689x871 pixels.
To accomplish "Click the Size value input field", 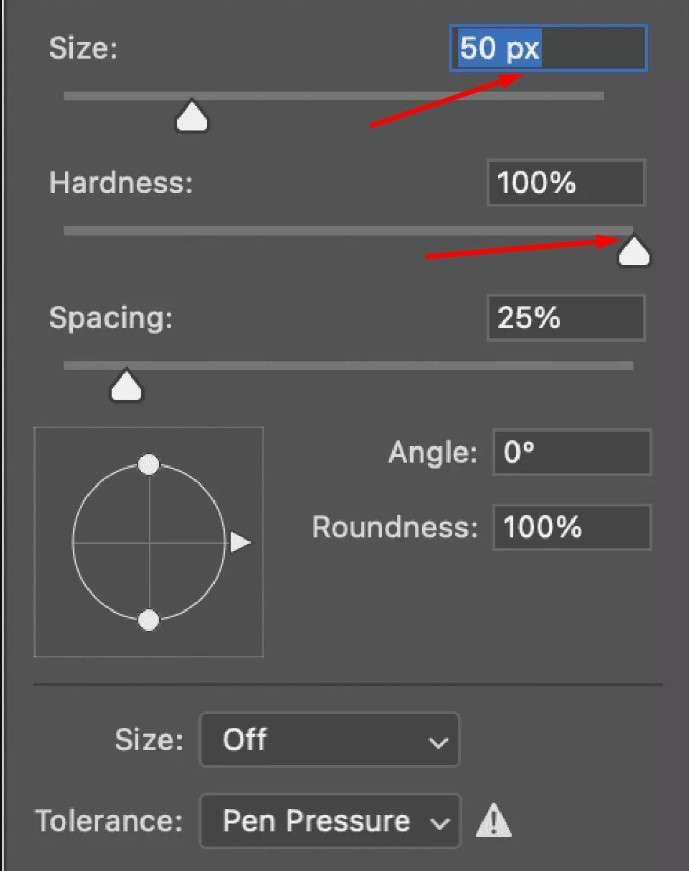I will pos(548,49).
